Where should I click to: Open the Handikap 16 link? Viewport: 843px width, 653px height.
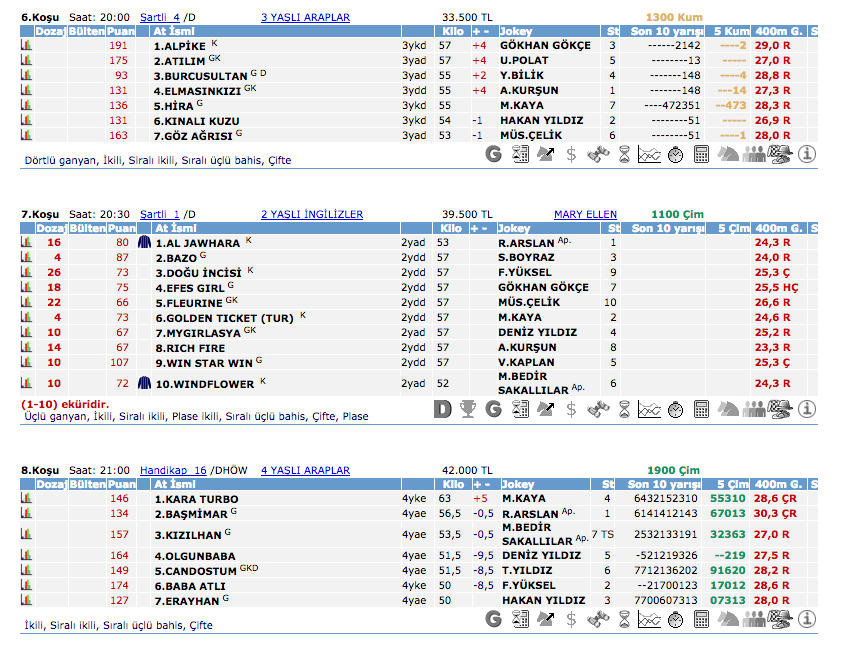click(173, 470)
